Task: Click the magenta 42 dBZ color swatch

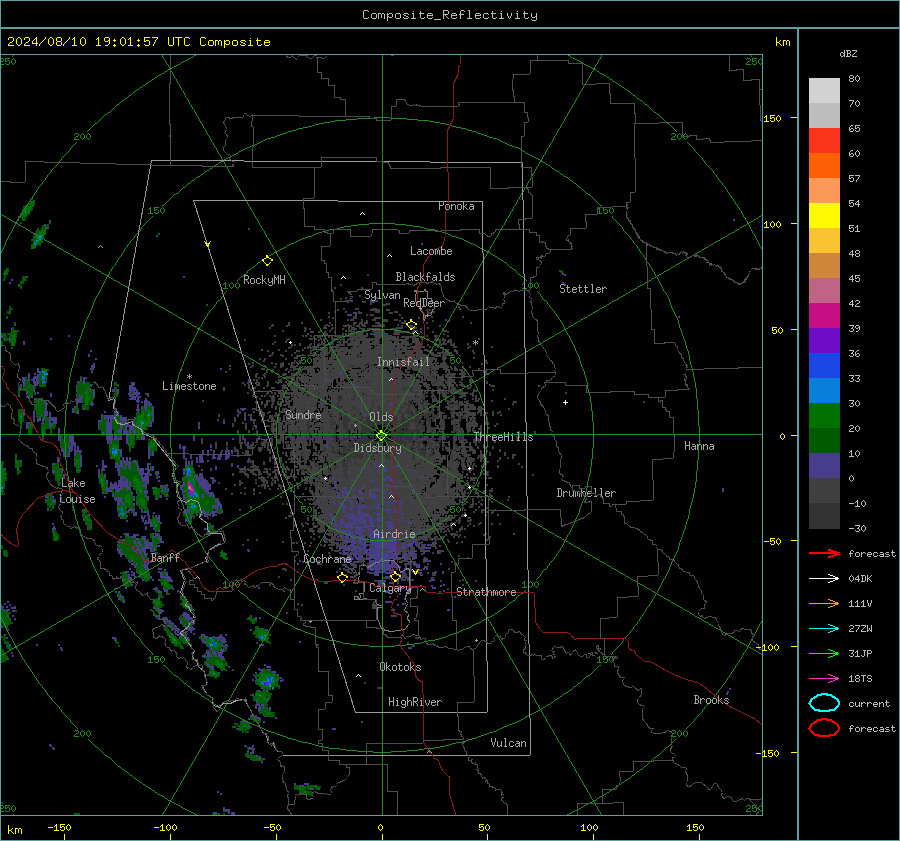Action: [x=824, y=315]
